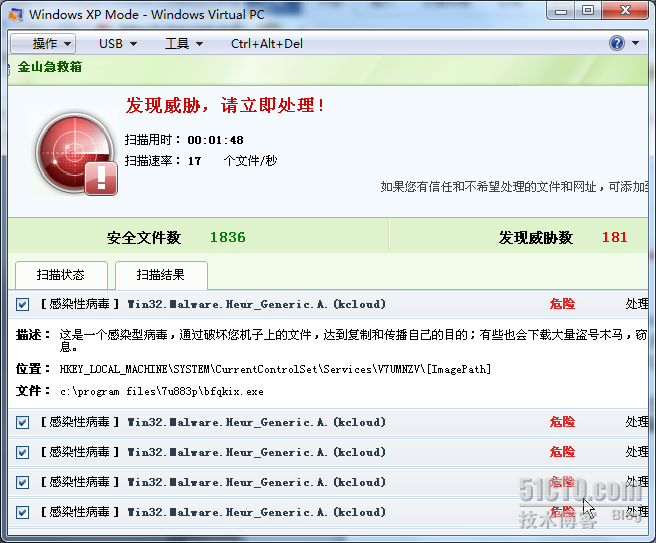Click the blue help question mark icon
This screenshot has height=543, width=656.
point(617,43)
